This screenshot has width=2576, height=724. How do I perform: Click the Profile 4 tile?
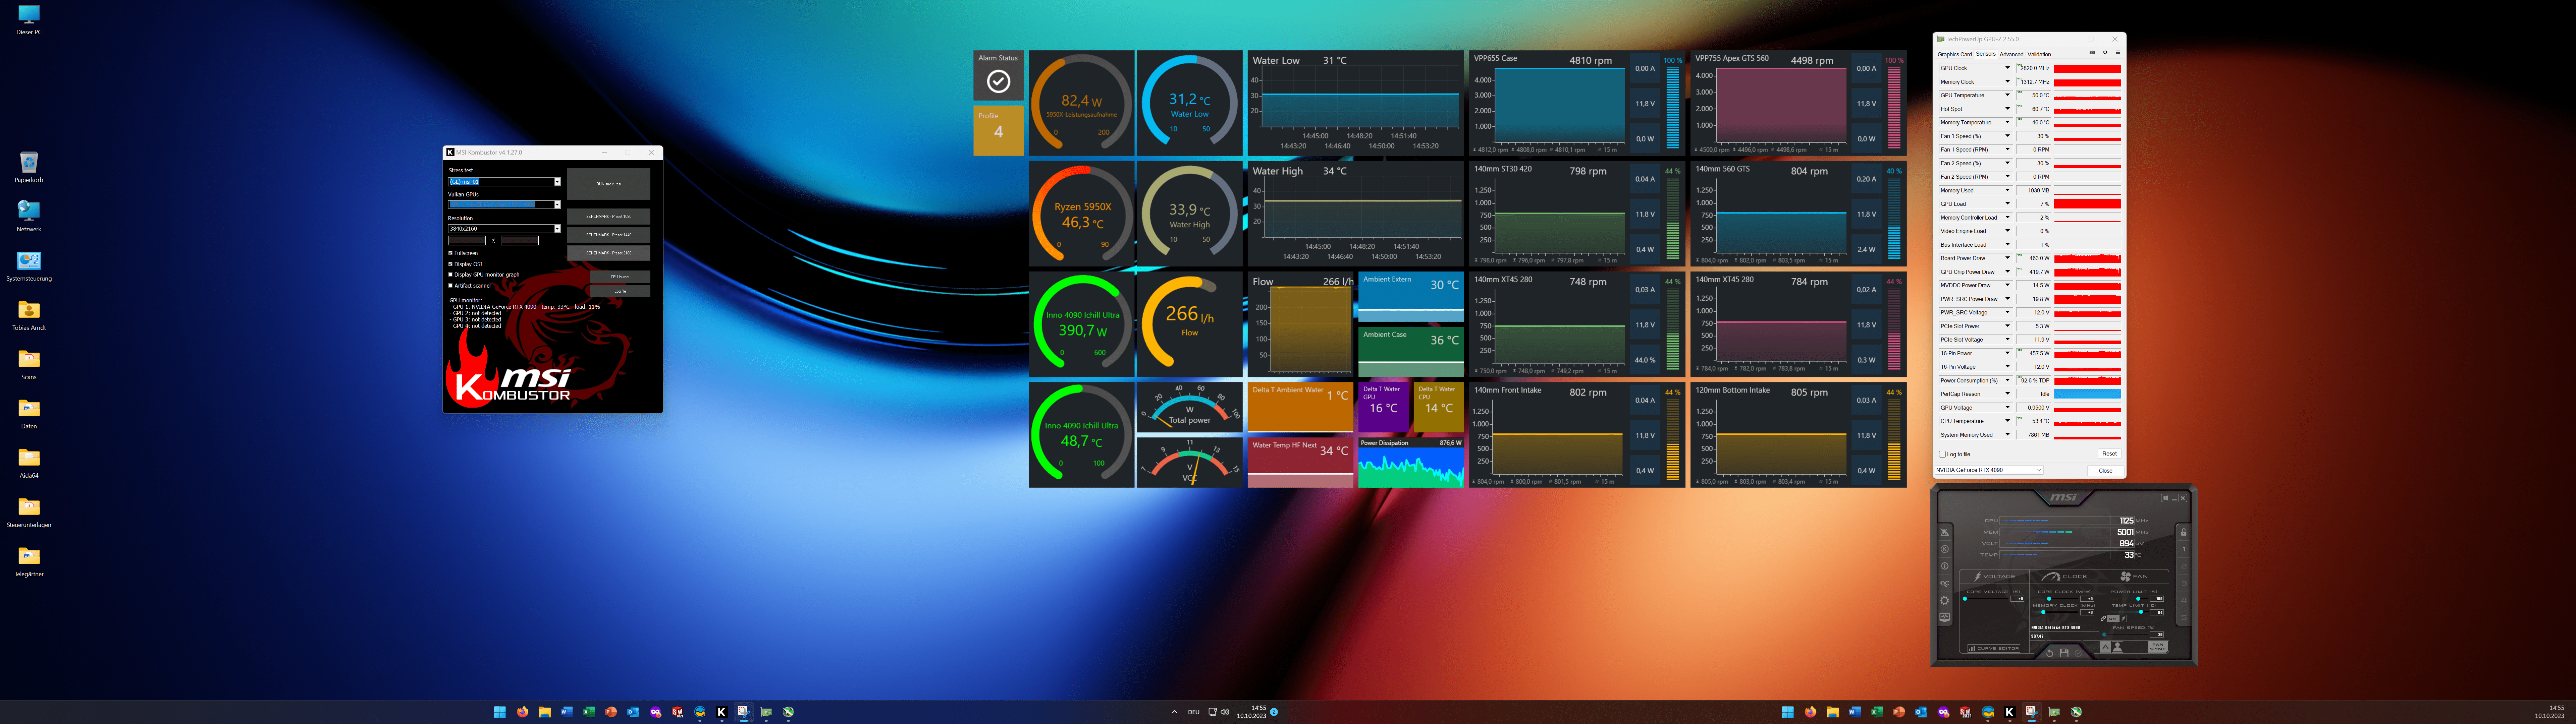click(x=998, y=131)
